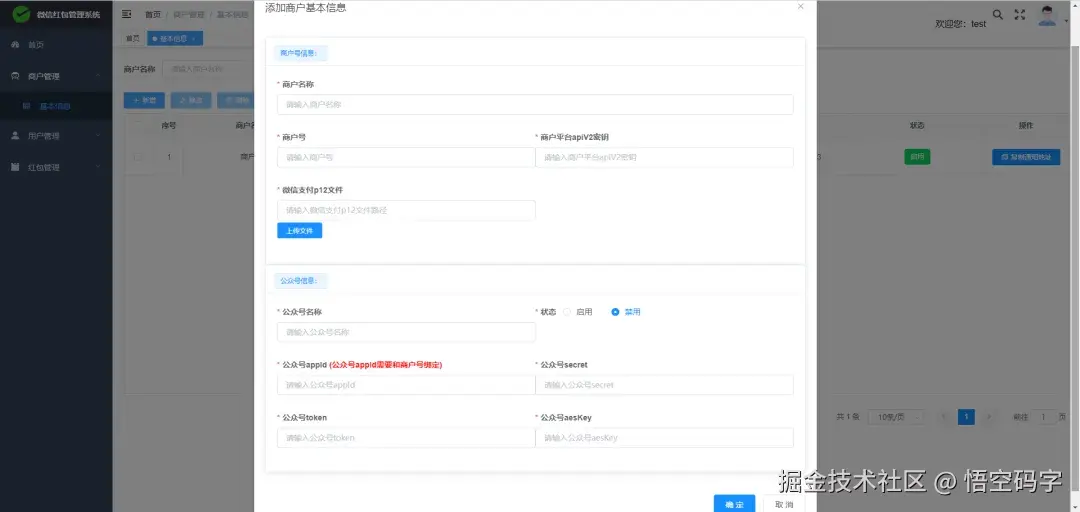Image resolution: width=1080 pixels, height=512 pixels.
Task: Focus the 商户名称 field in the dialog
Action: click(x=535, y=105)
